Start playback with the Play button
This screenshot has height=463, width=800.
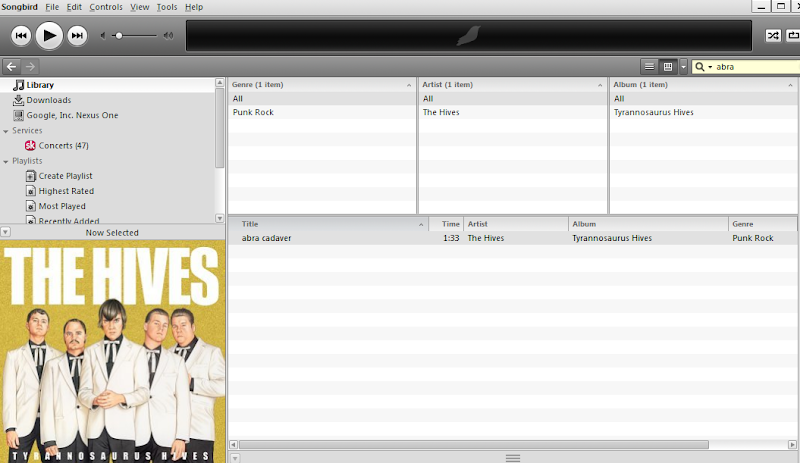pos(49,35)
